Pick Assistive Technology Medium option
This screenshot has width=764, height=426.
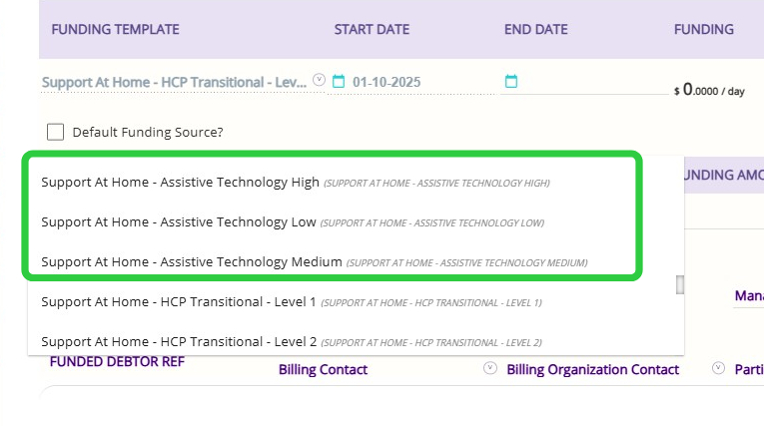click(191, 262)
